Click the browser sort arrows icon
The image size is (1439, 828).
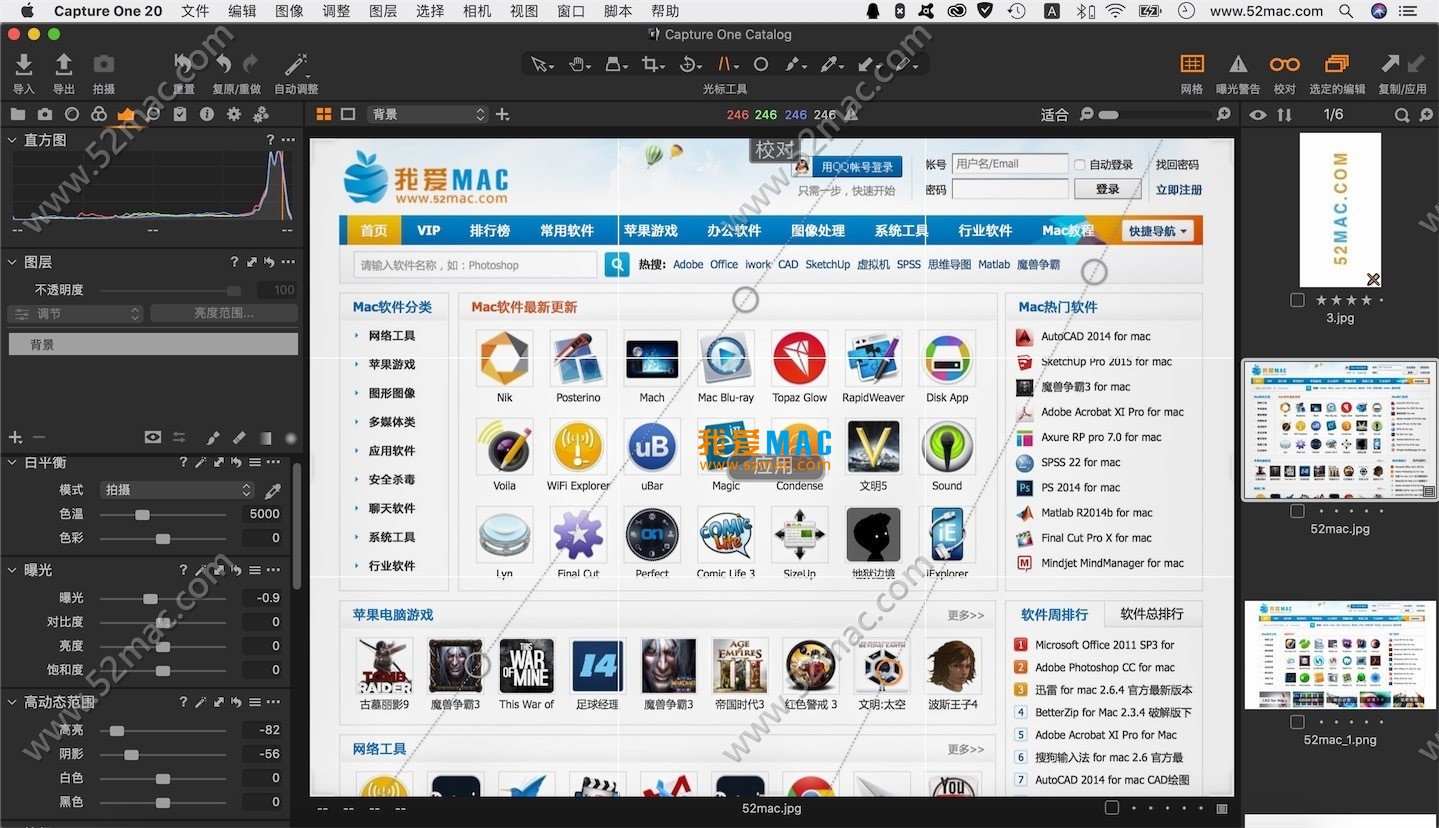pos(1284,115)
